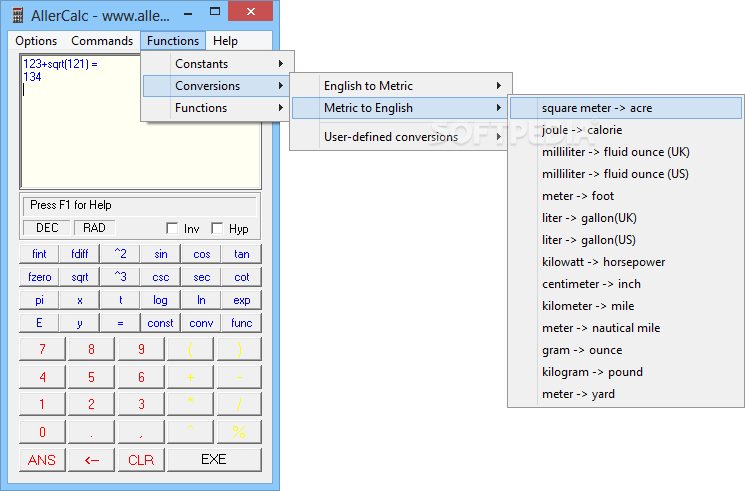The height and width of the screenshot is (491, 745).
Task: Insert the sqrt function
Action: [x=79, y=277]
